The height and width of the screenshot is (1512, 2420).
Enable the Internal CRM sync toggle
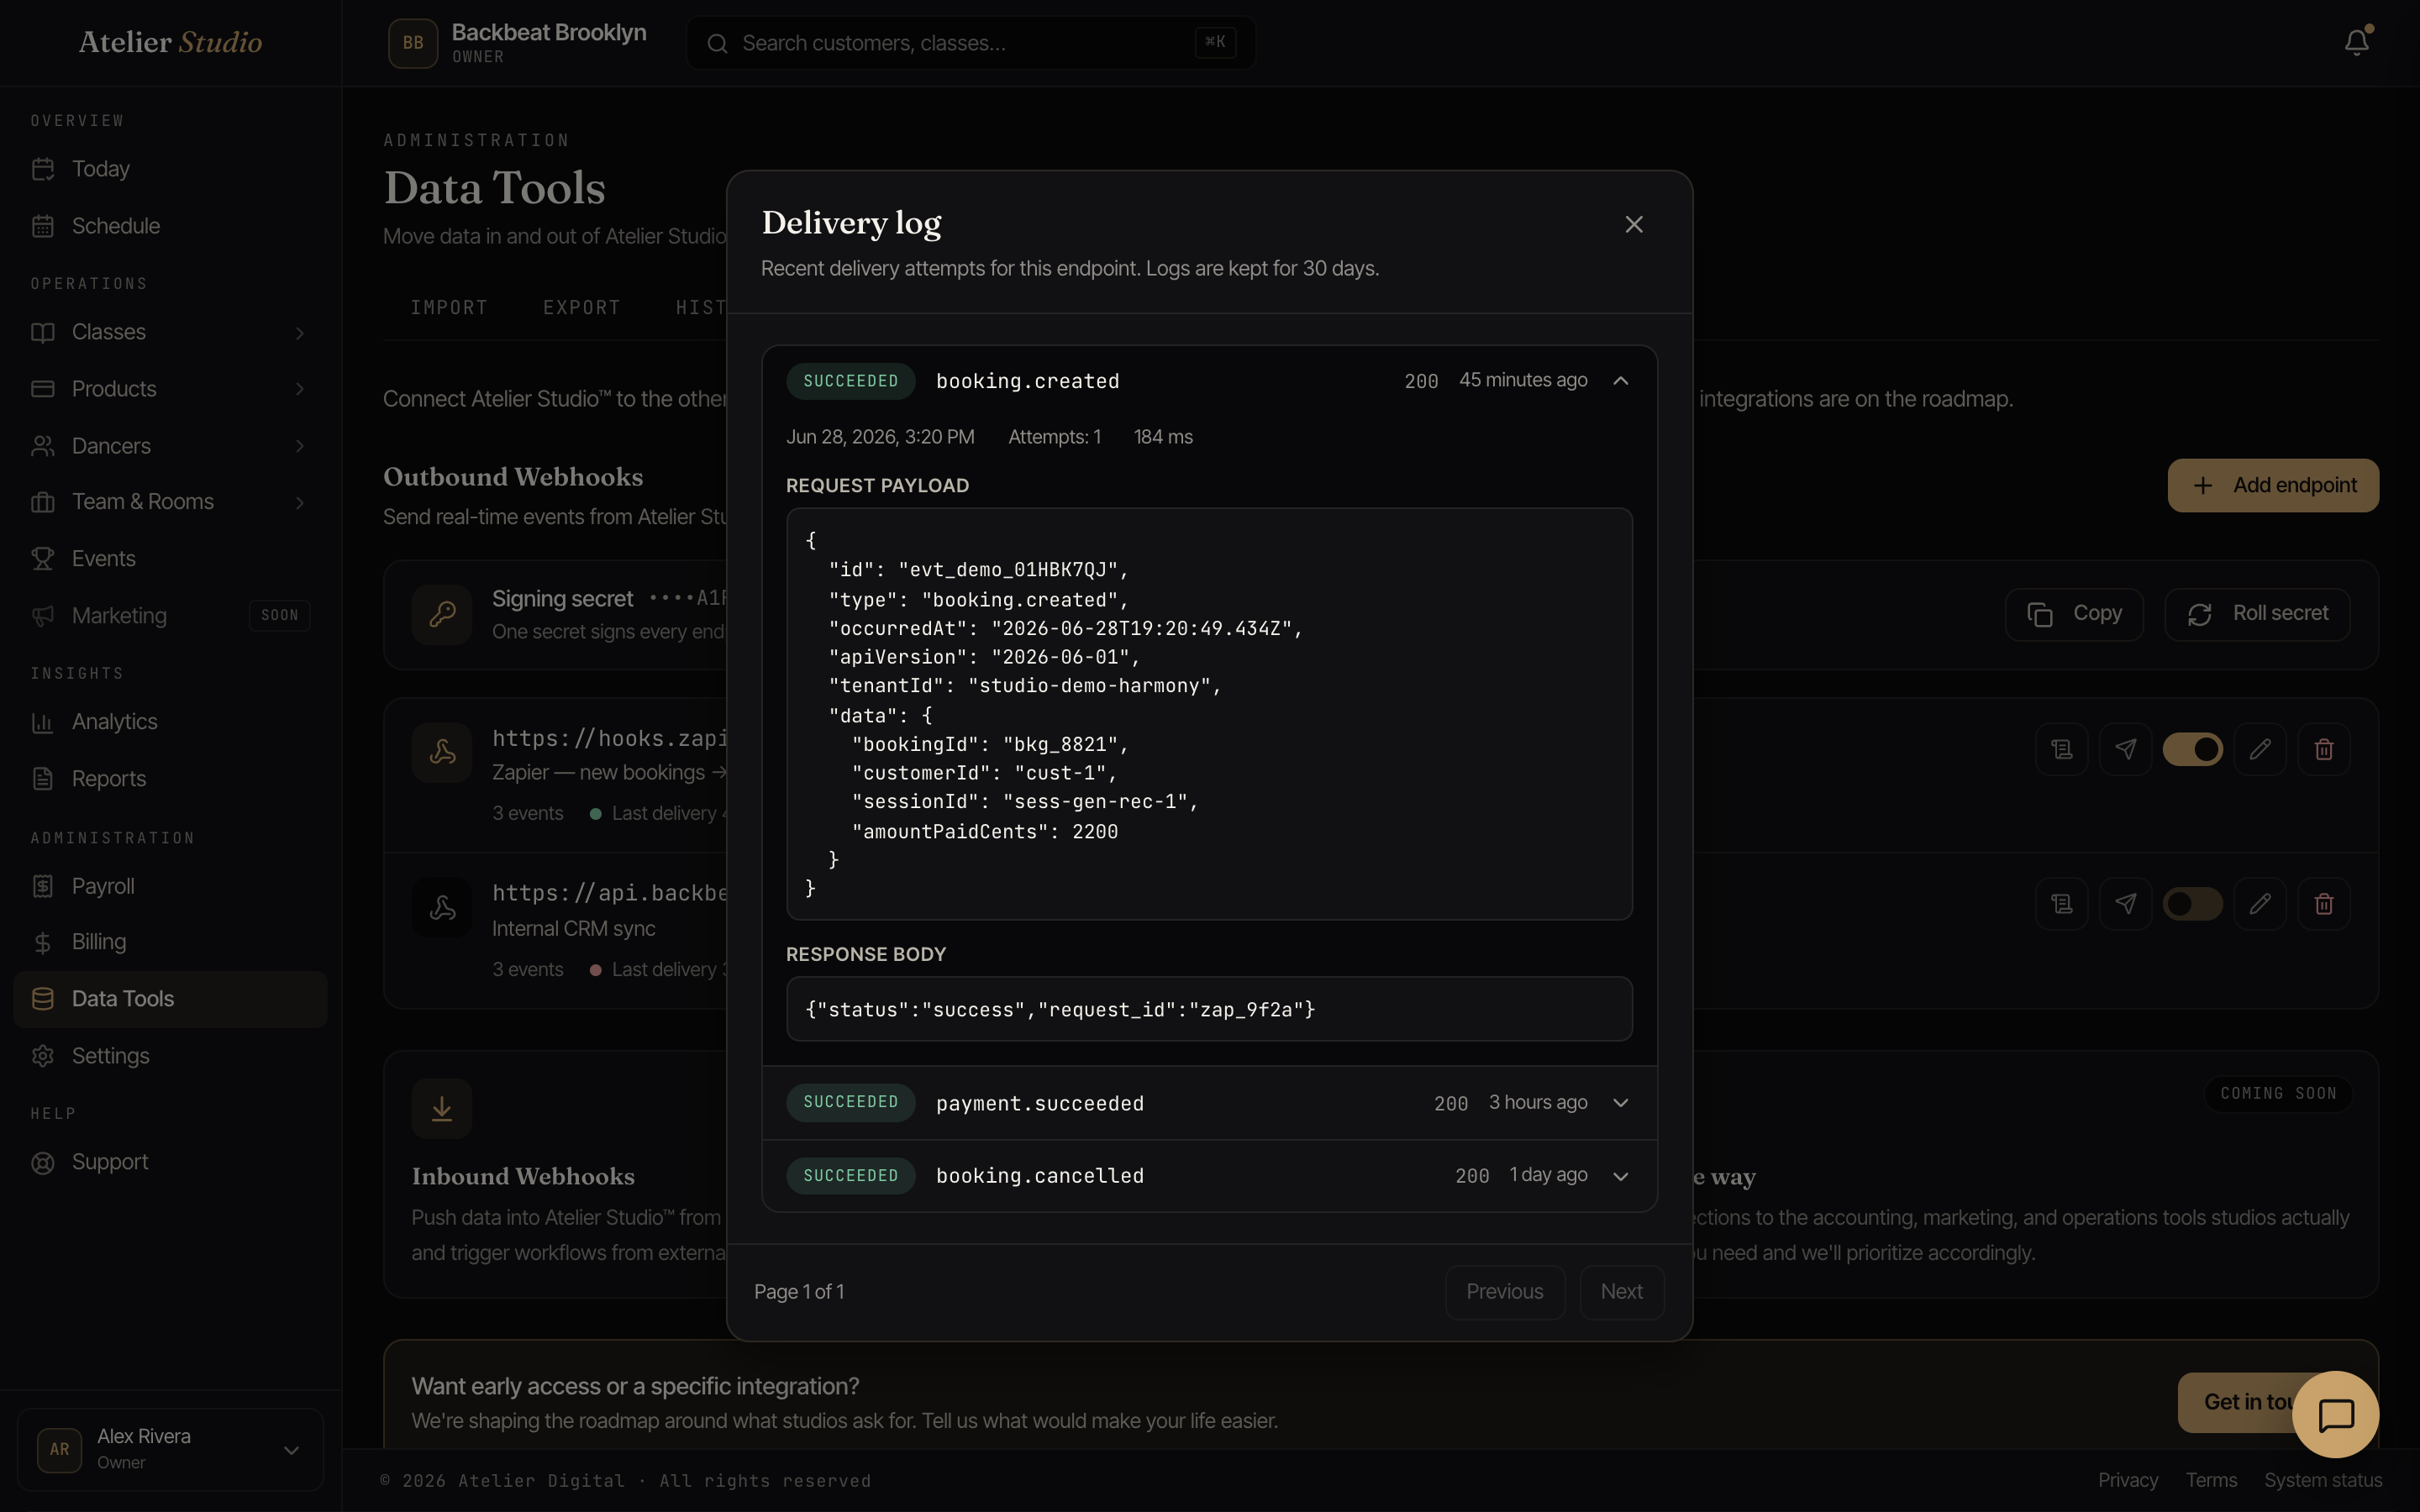tap(2192, 904)
